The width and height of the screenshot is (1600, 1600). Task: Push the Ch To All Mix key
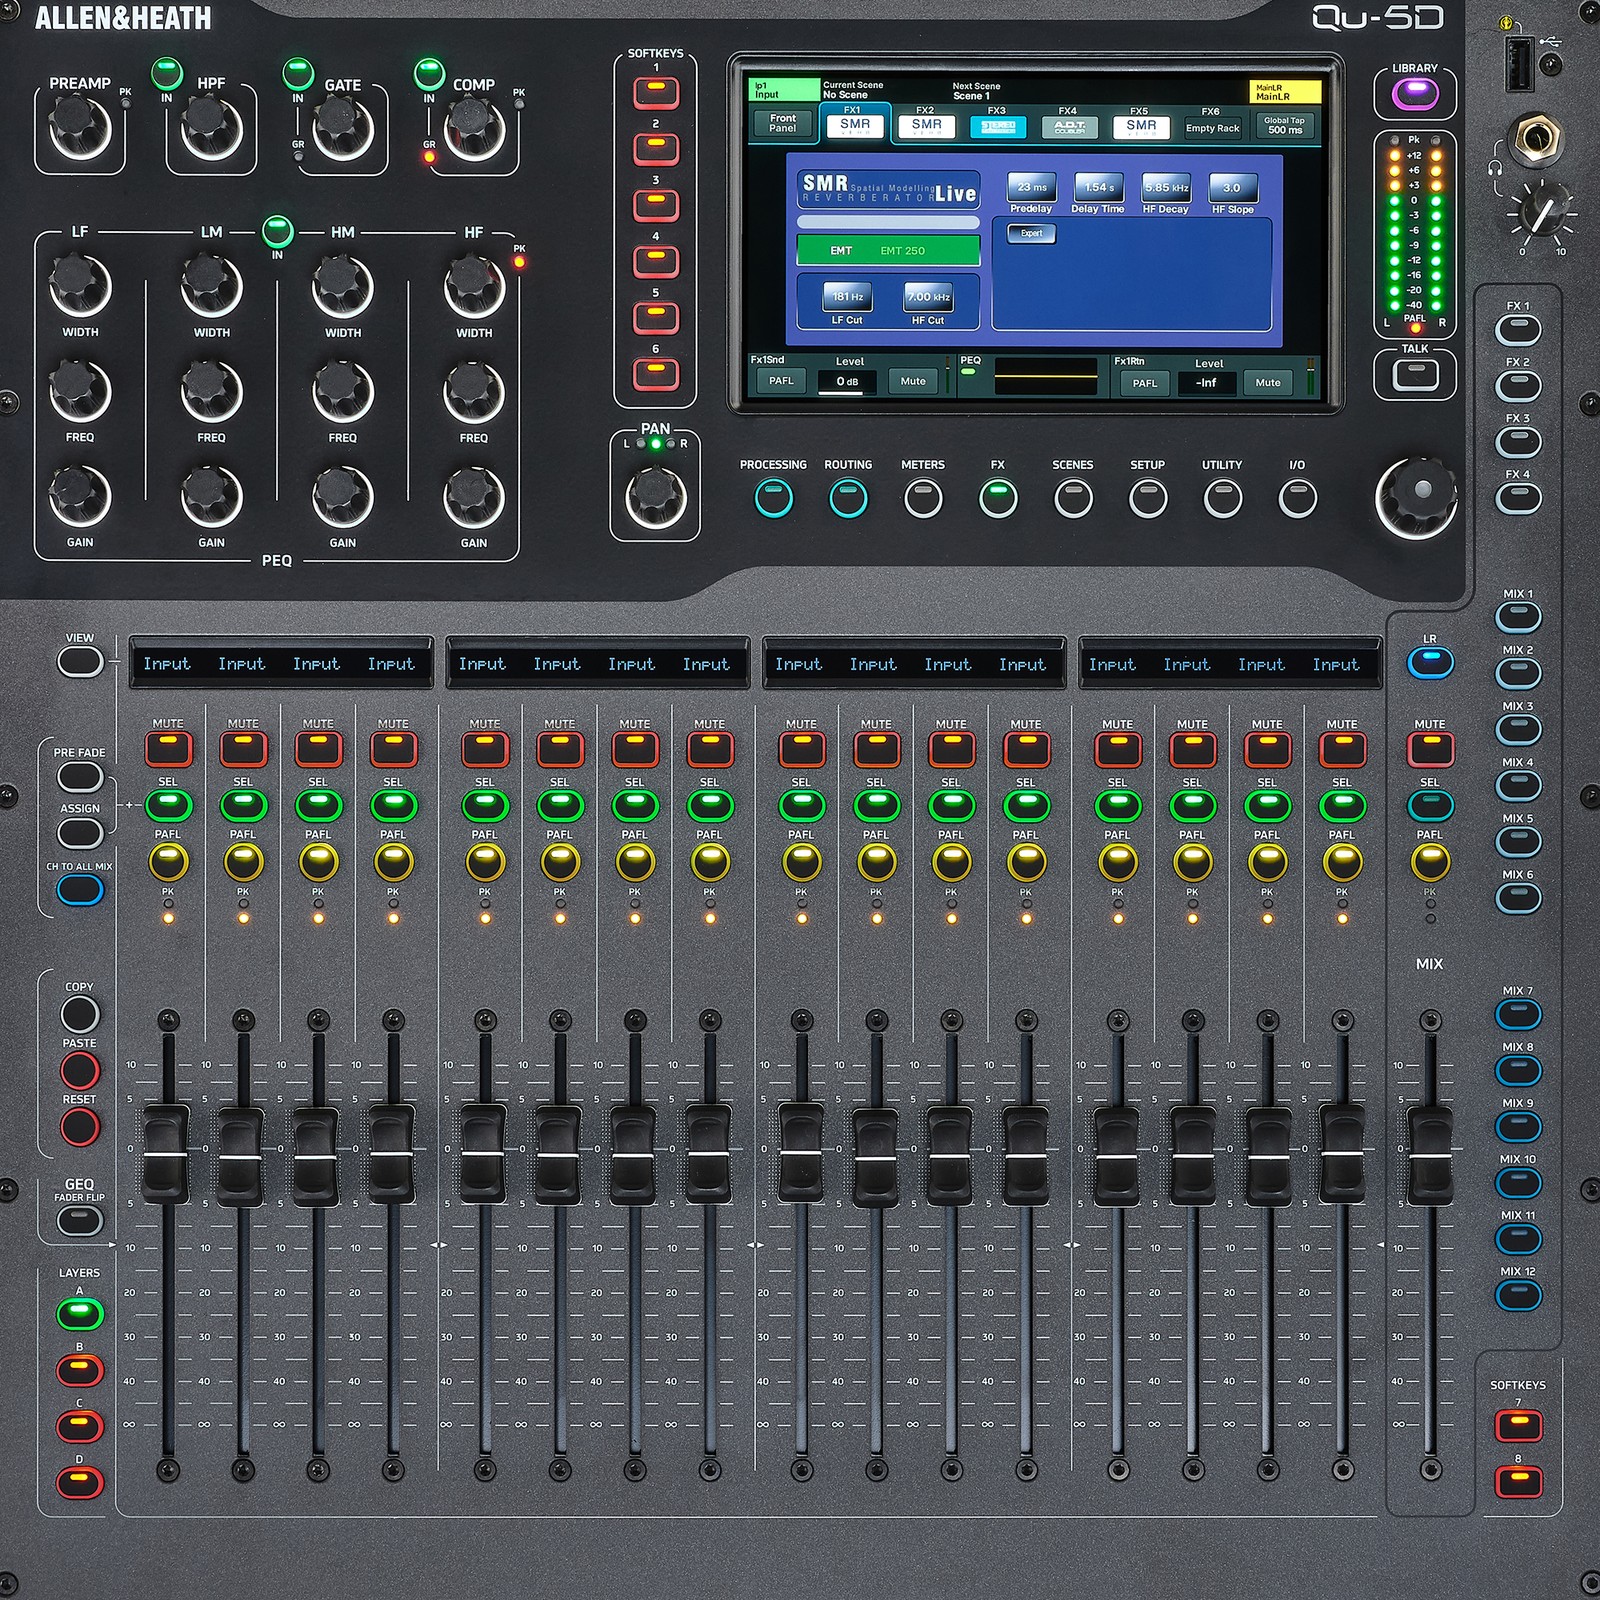pyautogui.click(x=80, y=889)
